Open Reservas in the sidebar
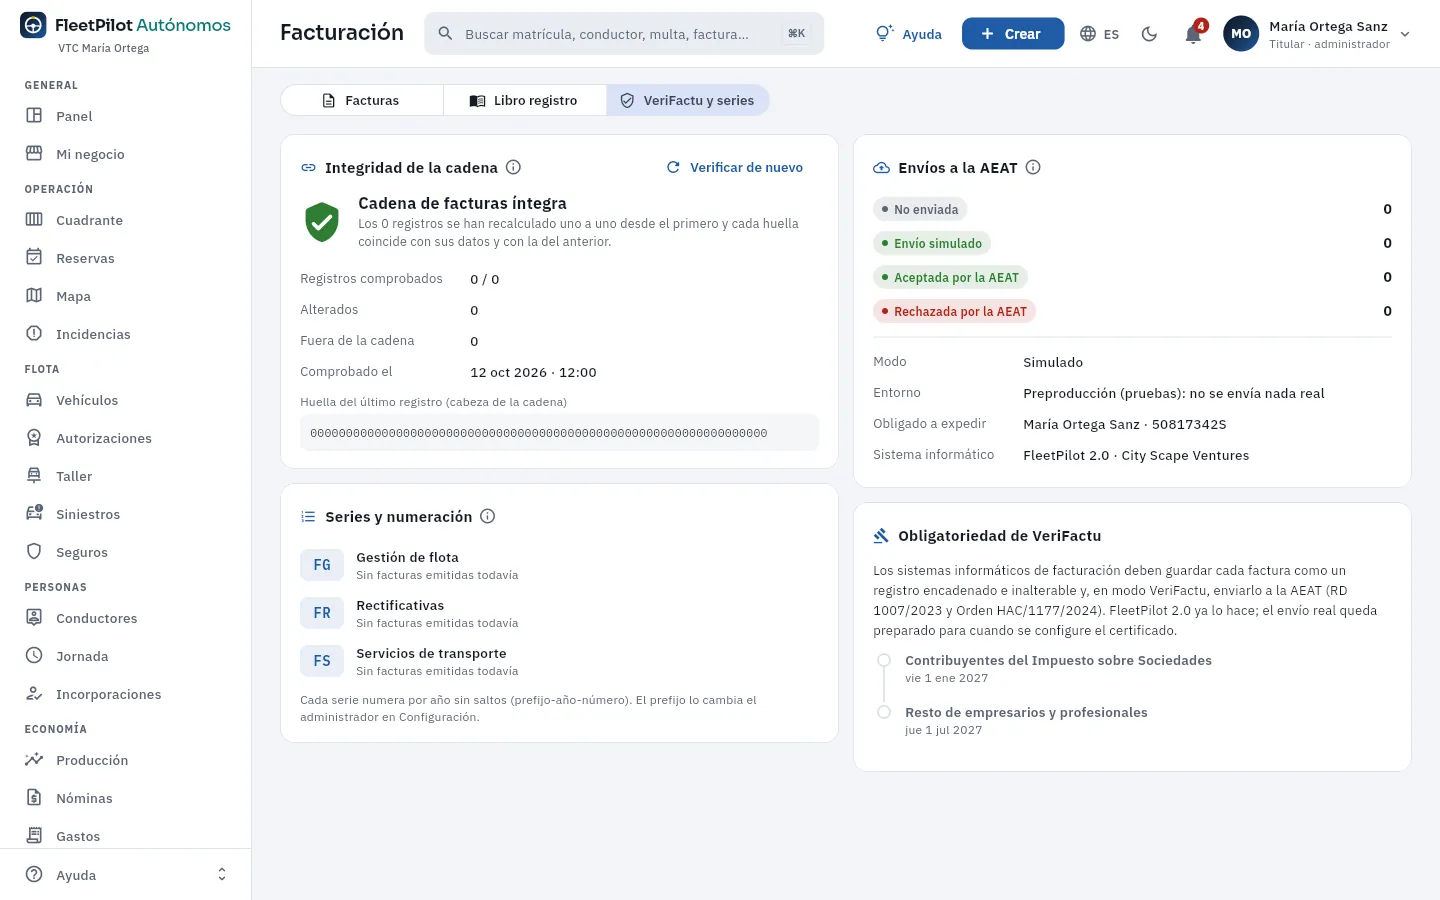 click(125, 258)
